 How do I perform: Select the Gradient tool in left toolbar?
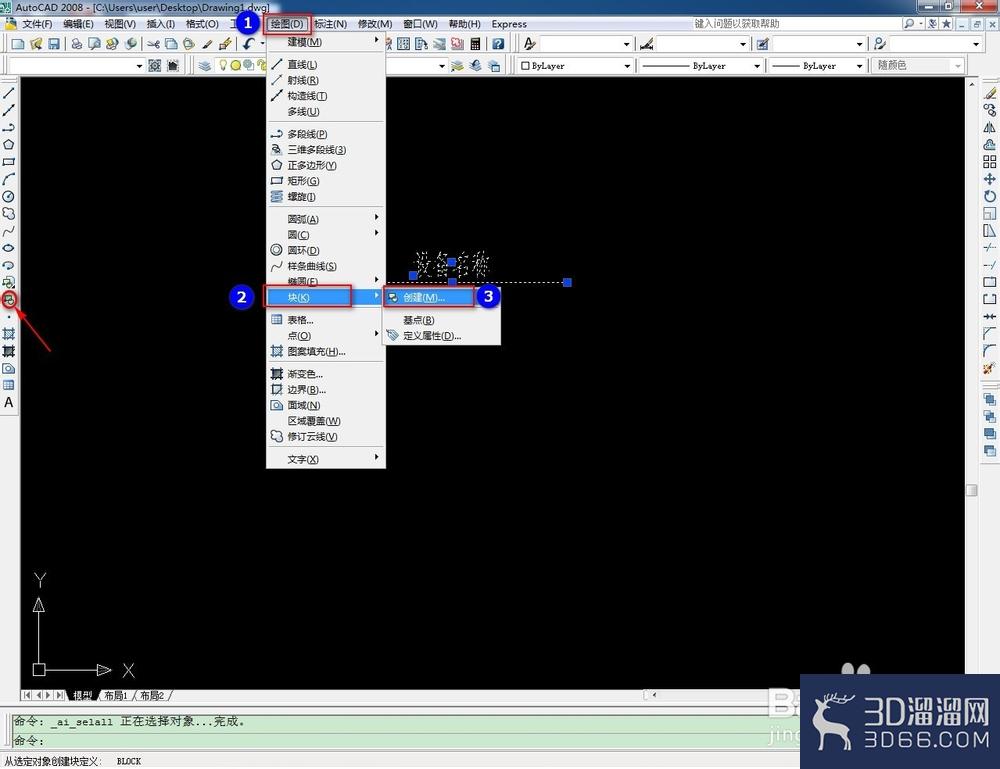9,351
